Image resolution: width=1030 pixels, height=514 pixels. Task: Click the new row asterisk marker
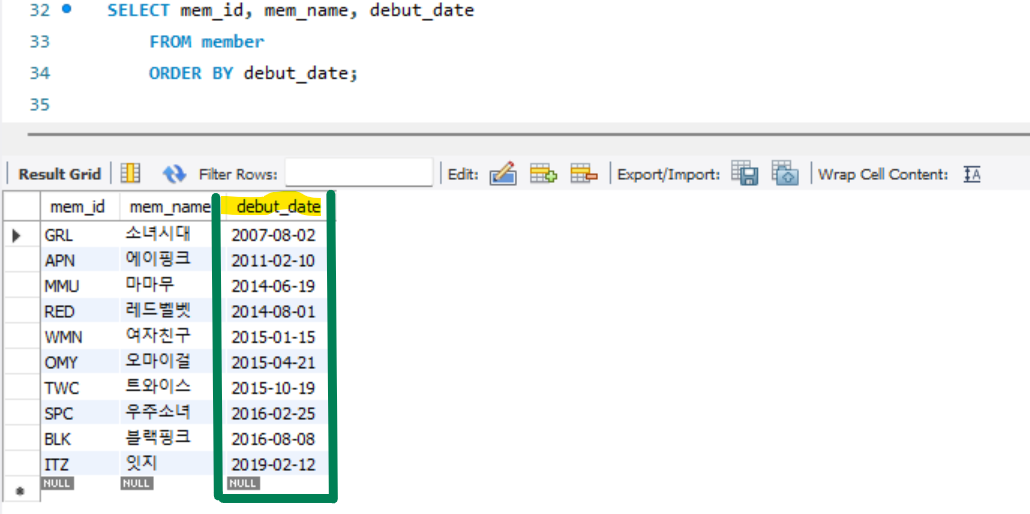(18, 490)
